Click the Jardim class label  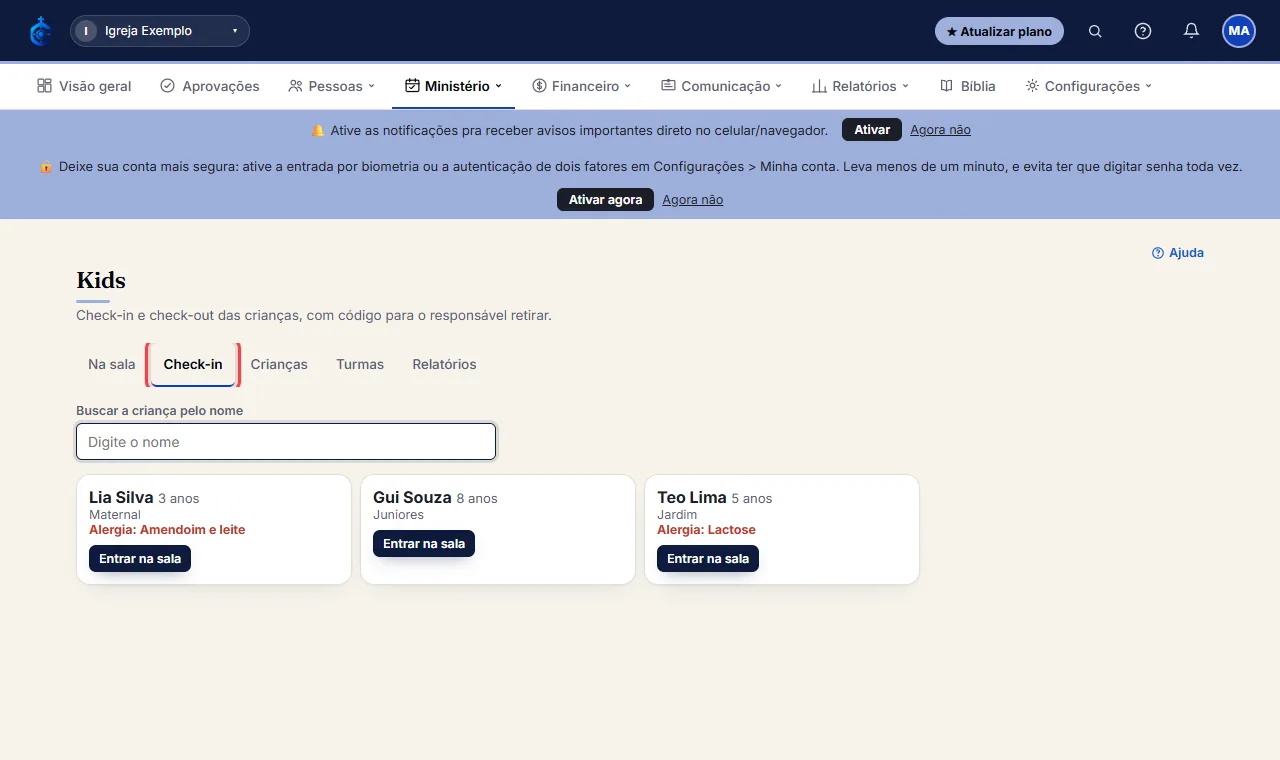[677, 515]
